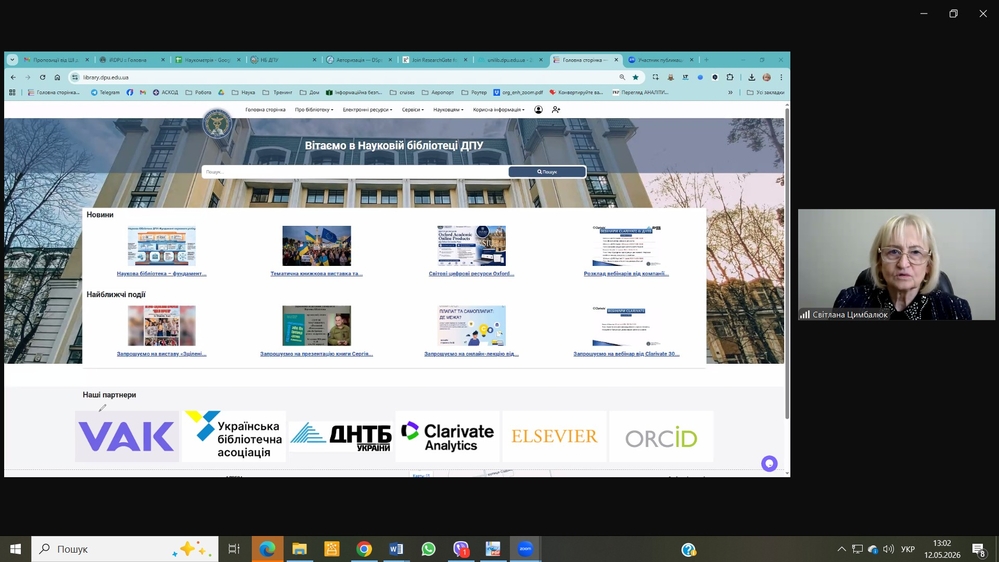Open the Світові цифрові ресурси Oxford link
Viewport: 999px width, 562px height.
pos(471,273)
